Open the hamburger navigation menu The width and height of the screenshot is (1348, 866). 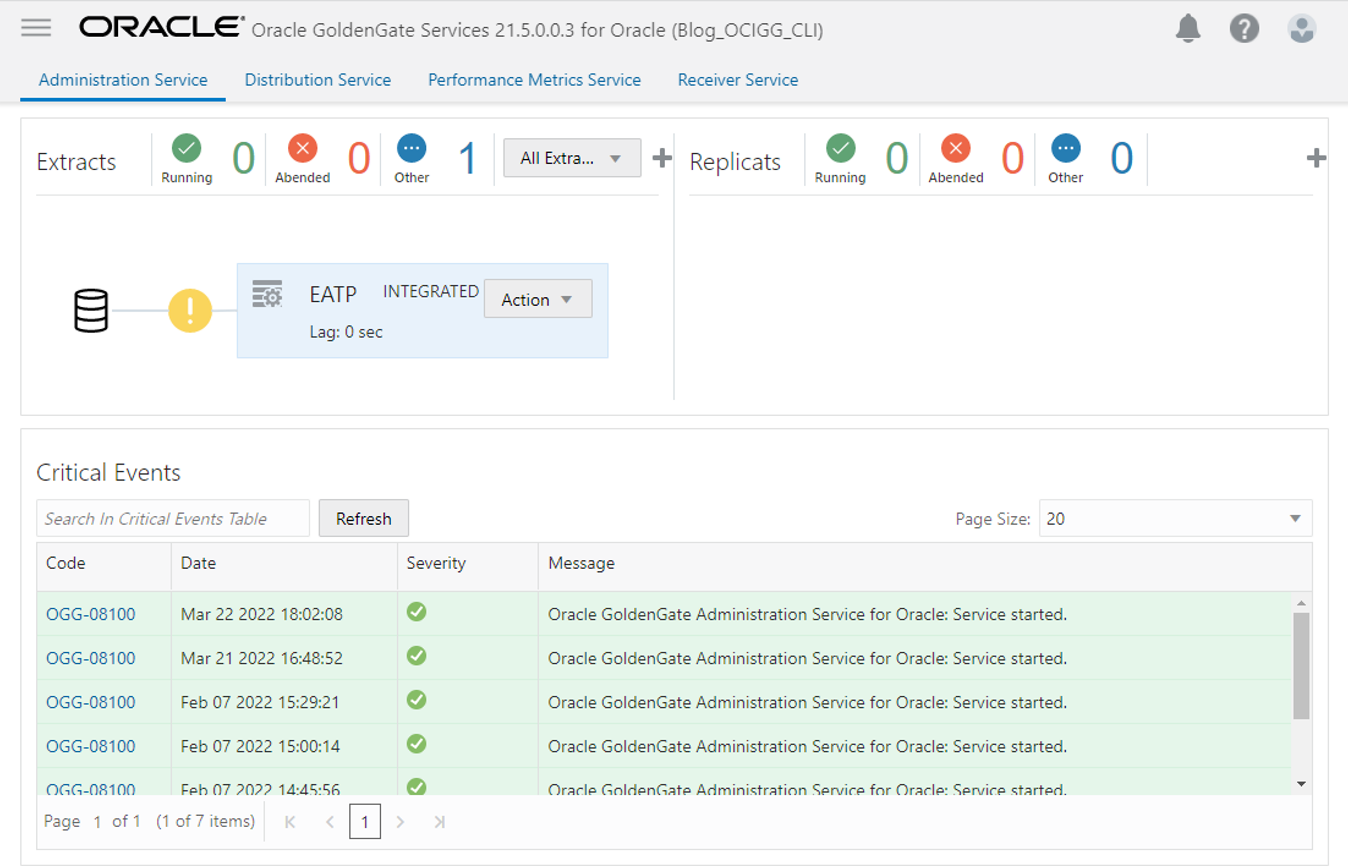[x=36, y=27]
